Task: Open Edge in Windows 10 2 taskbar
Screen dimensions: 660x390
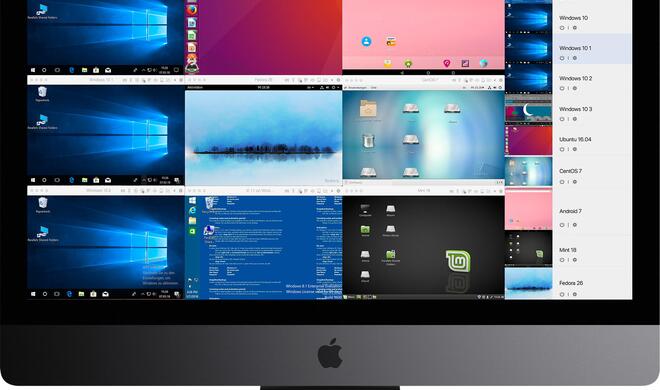Action: tap(69, 294)
